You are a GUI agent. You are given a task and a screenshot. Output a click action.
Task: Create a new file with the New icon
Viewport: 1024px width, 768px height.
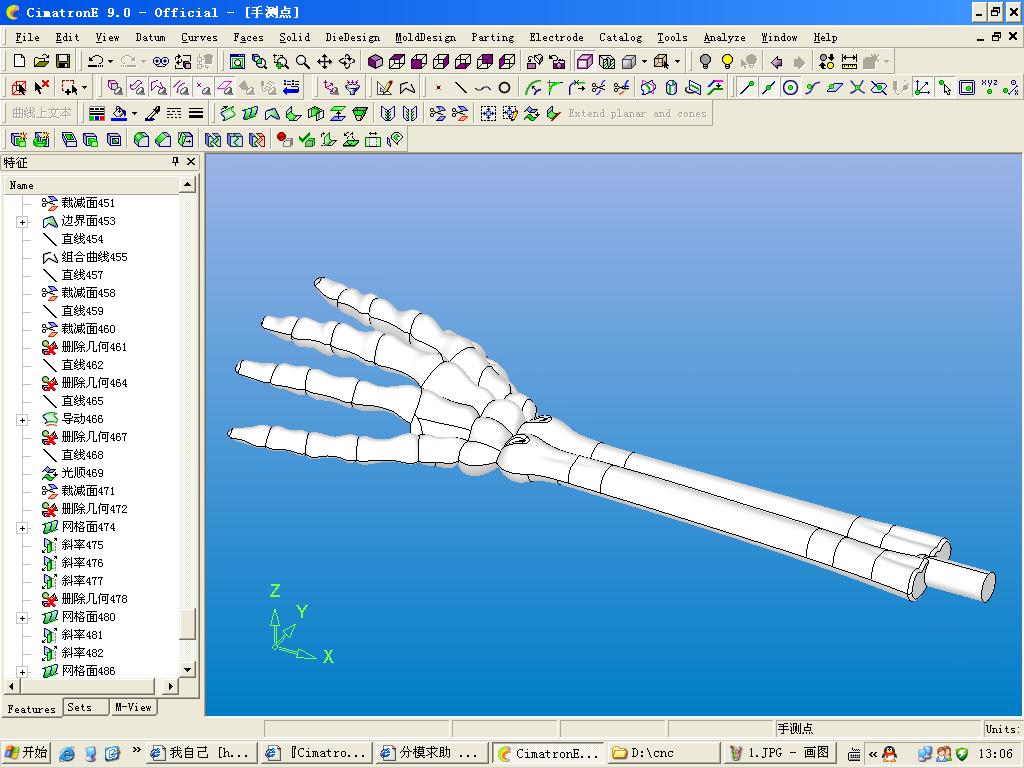click(x=20, y=61)
